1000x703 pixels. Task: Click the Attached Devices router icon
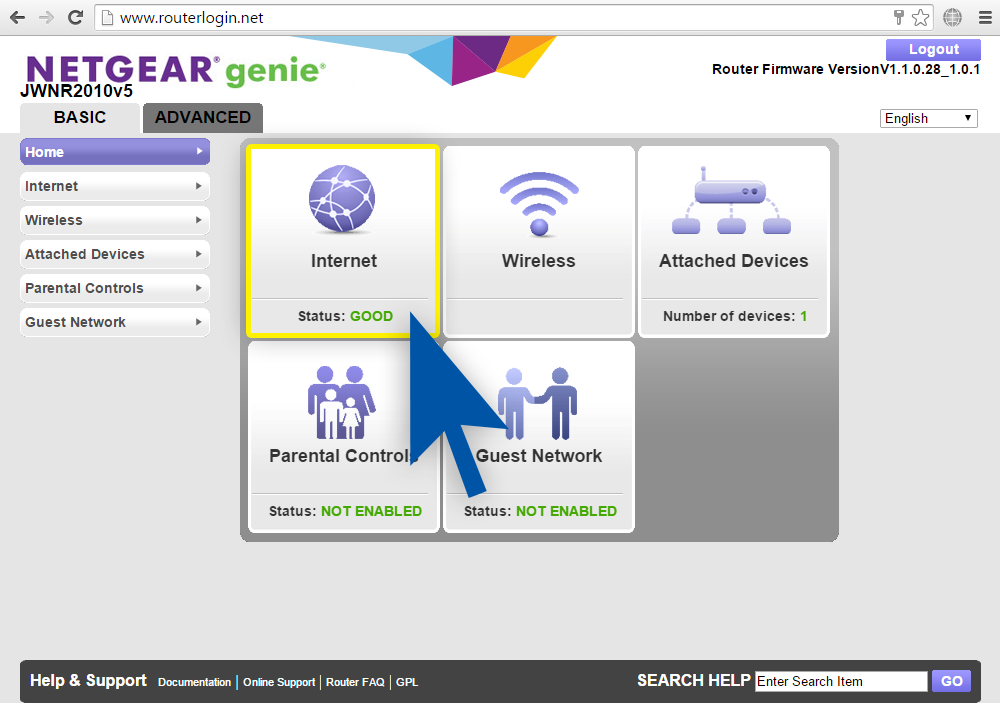(x=732, y=200)
